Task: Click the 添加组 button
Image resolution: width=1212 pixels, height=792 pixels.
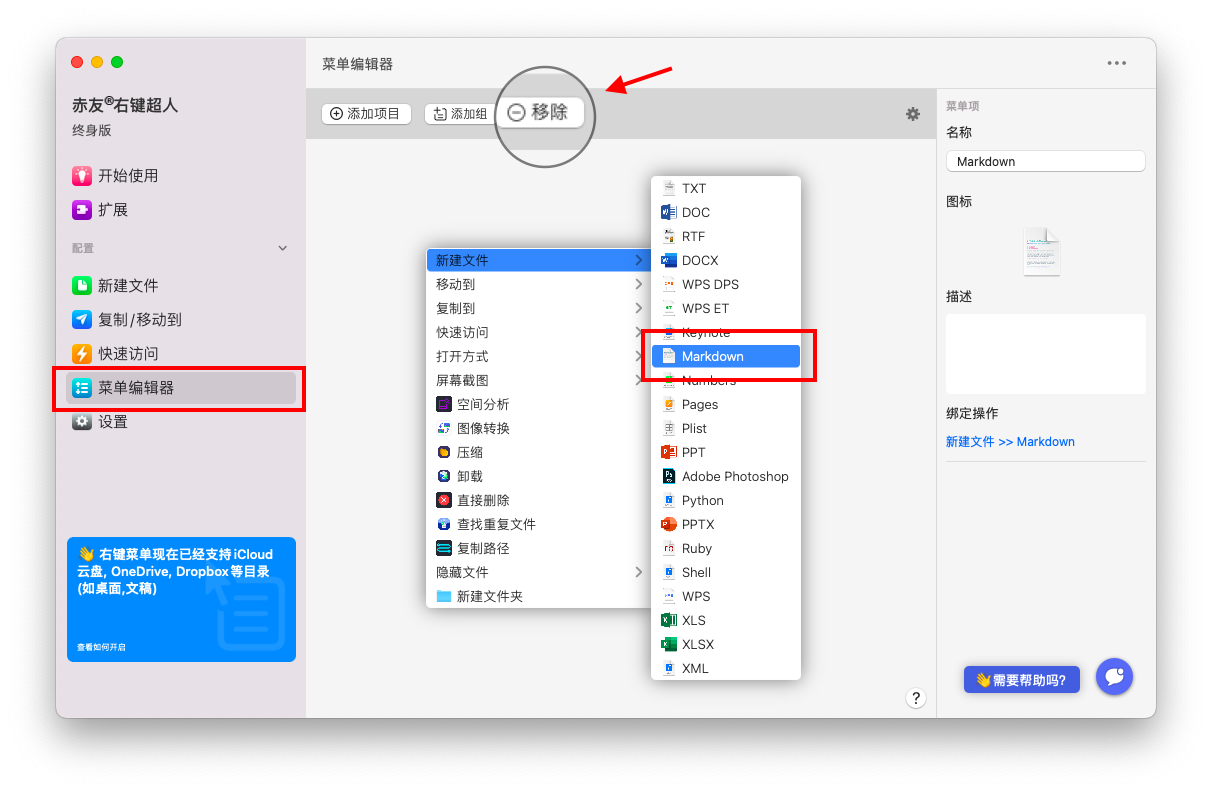Action: 460,114
